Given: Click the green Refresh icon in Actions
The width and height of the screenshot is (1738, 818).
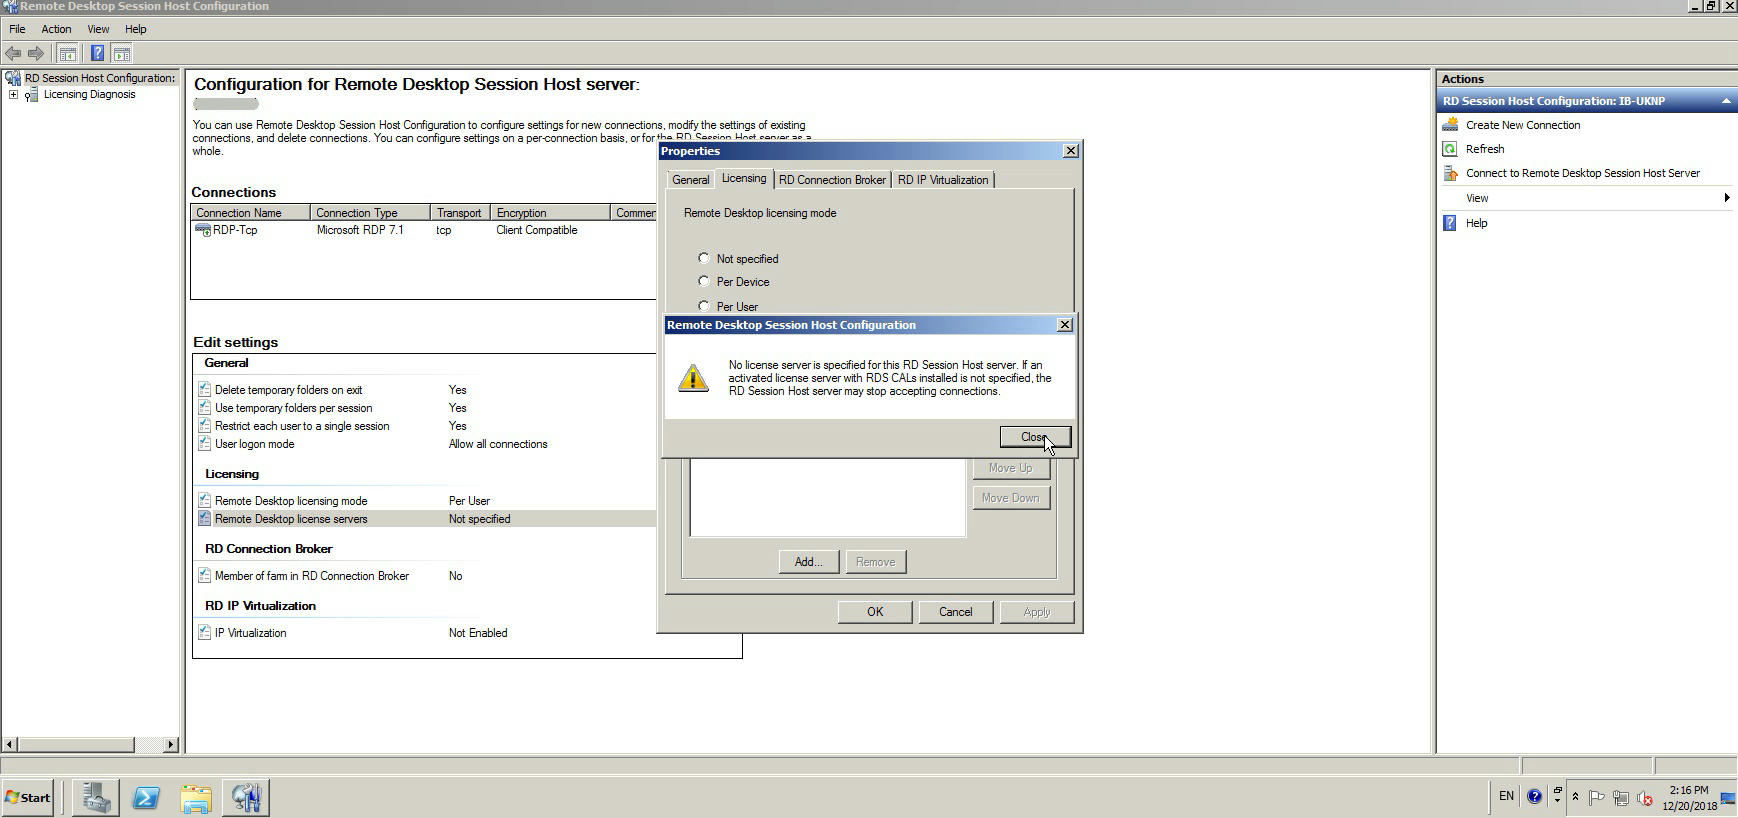Looking at the screenshot, I should [1450, 149].
